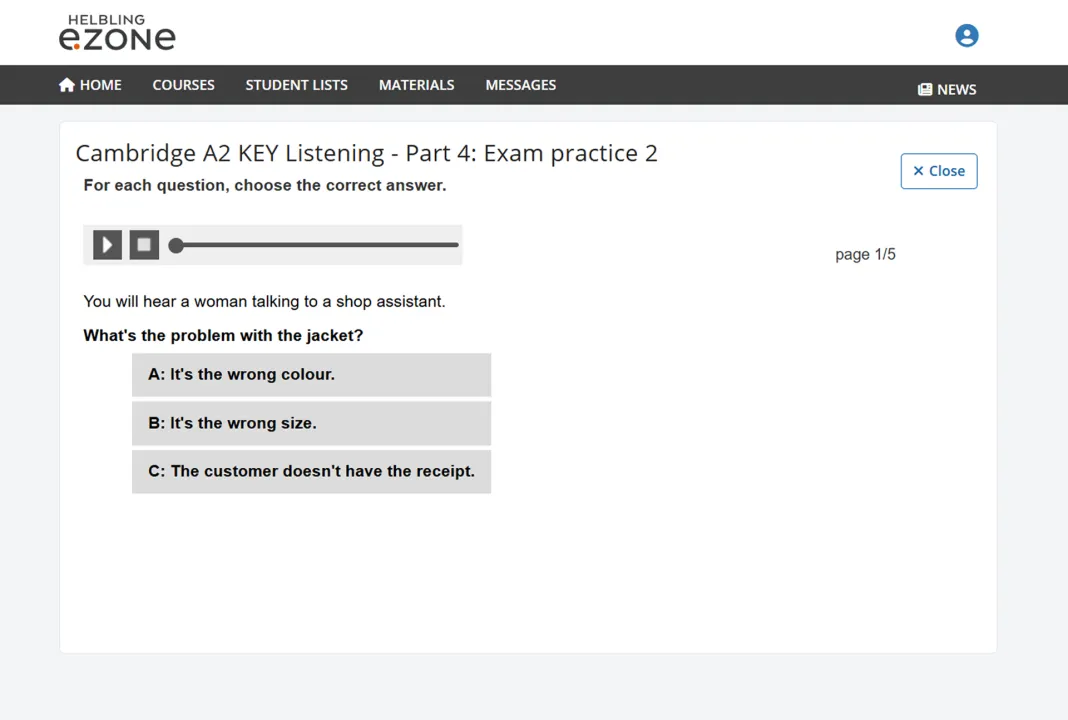Click the News newspaper icon
This screenshot has width=1068, height=720.
click(925, 90)
